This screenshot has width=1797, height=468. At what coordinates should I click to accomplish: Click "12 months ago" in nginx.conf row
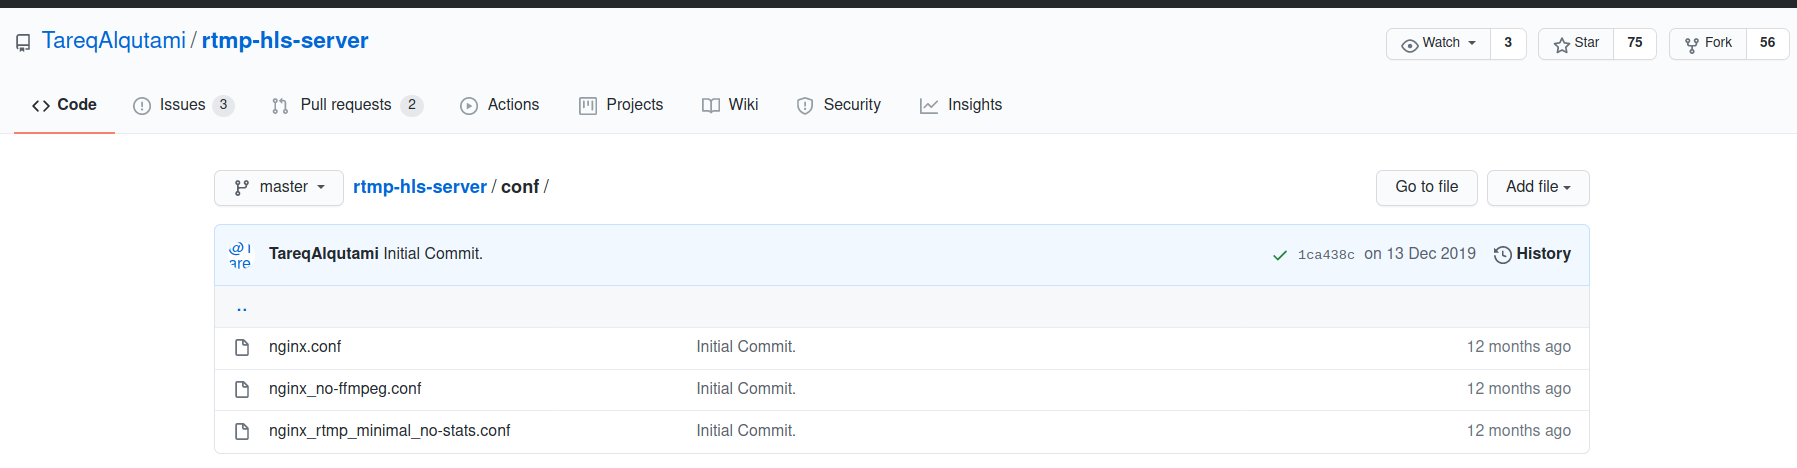pyautogui.click(x=1519, y=347)
